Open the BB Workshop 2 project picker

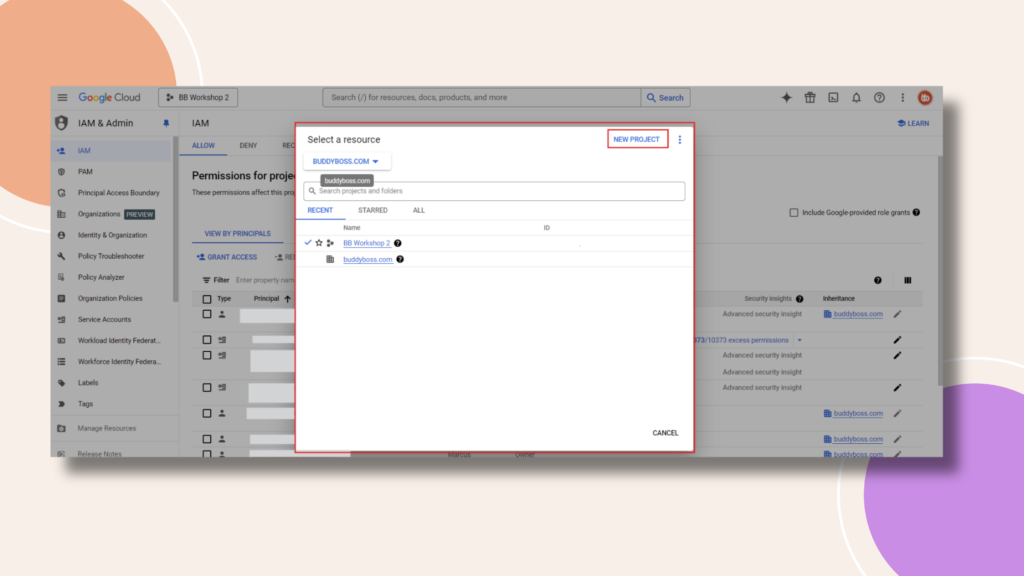(198, 97)
